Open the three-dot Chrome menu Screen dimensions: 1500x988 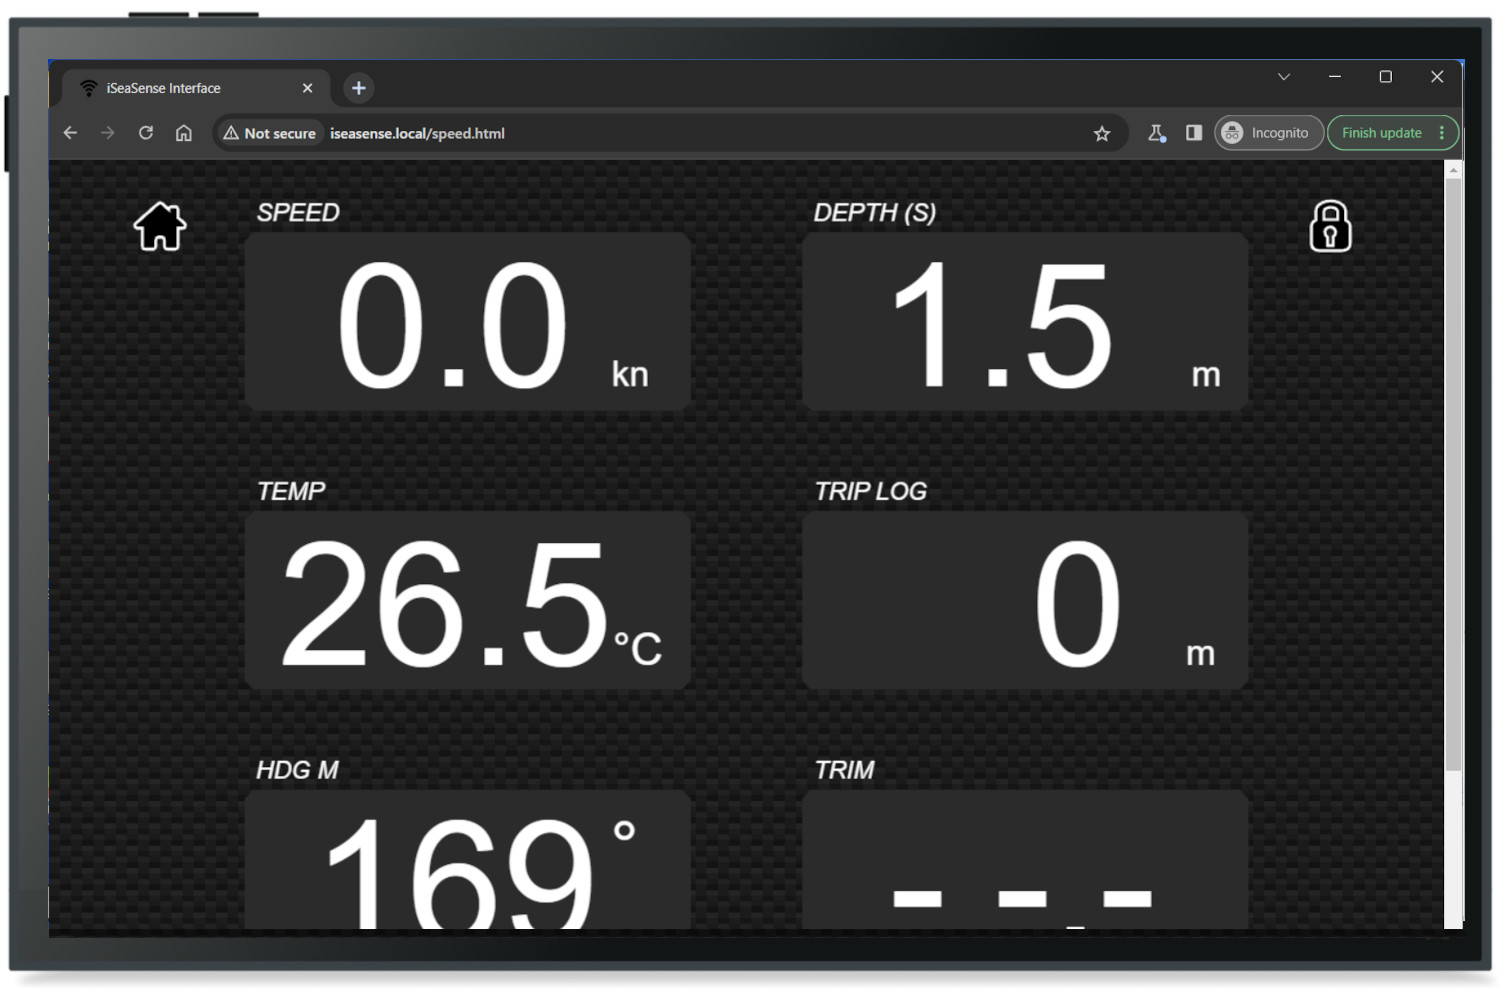1441,133
